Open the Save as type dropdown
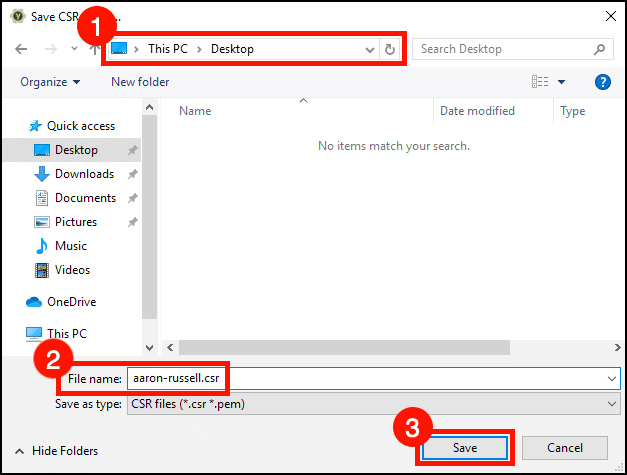 [x=612, y=403]
